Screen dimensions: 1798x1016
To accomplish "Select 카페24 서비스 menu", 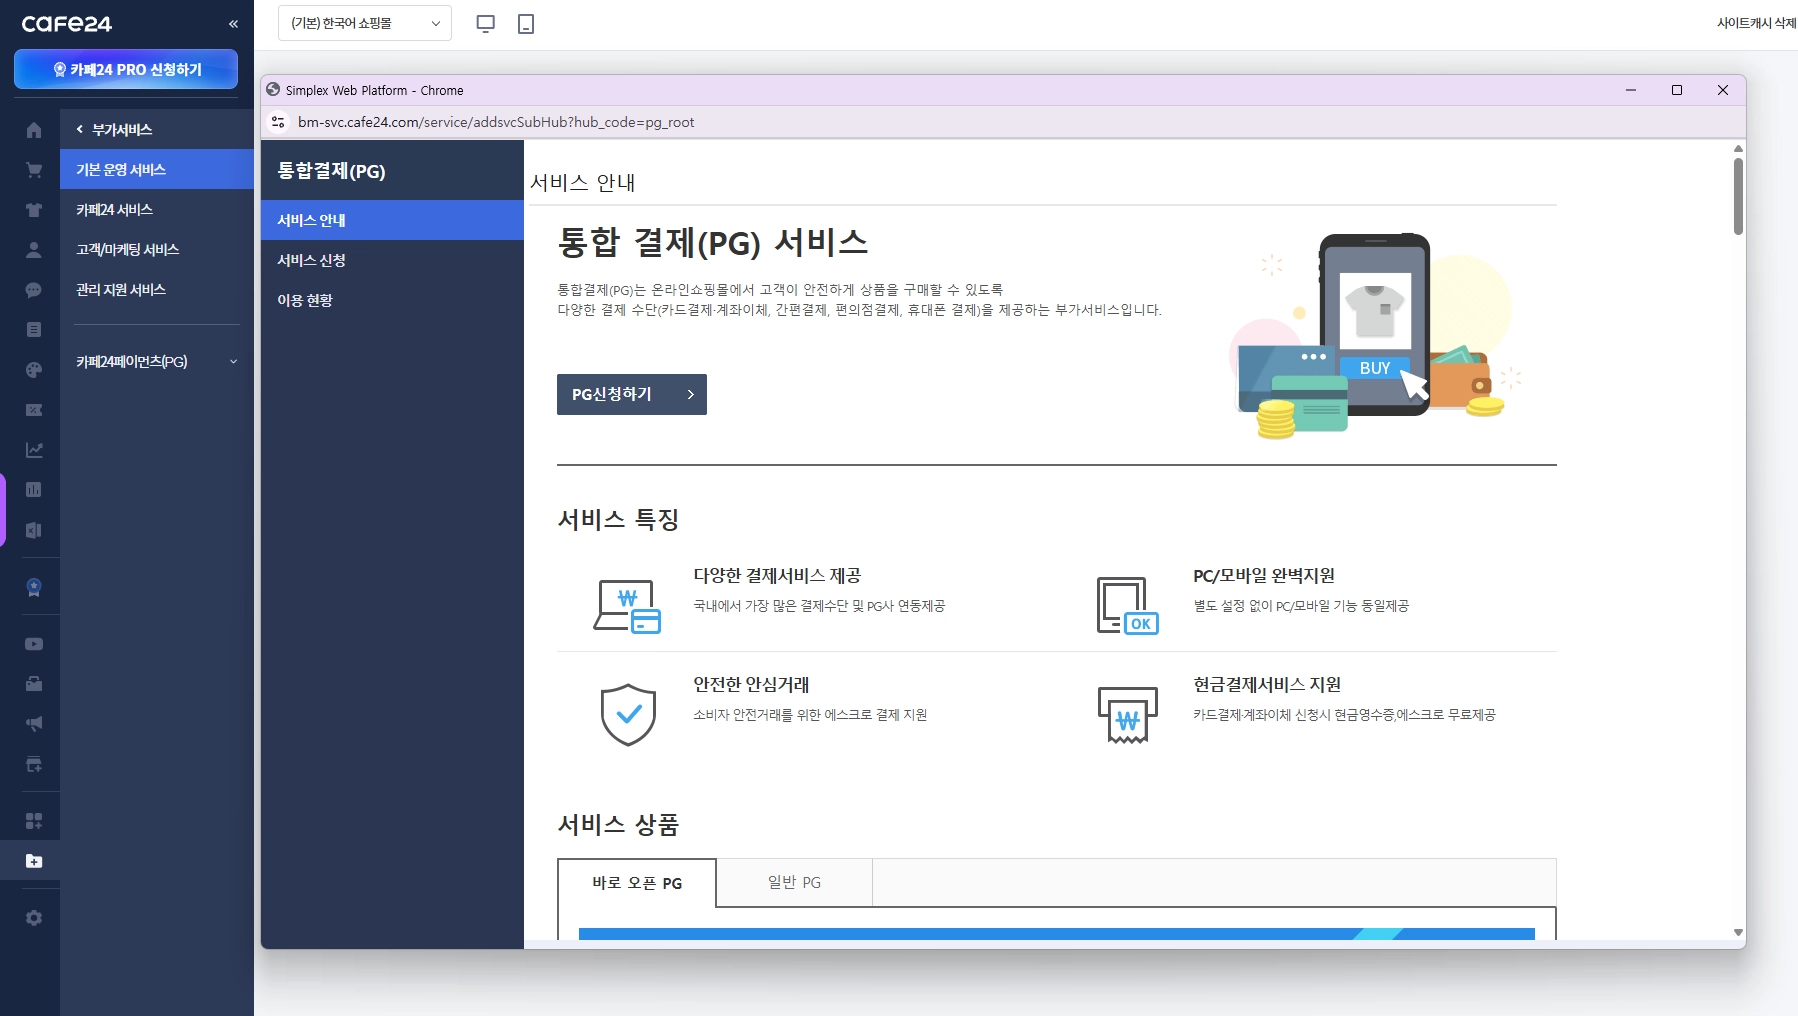I will [x=157, y=210].
